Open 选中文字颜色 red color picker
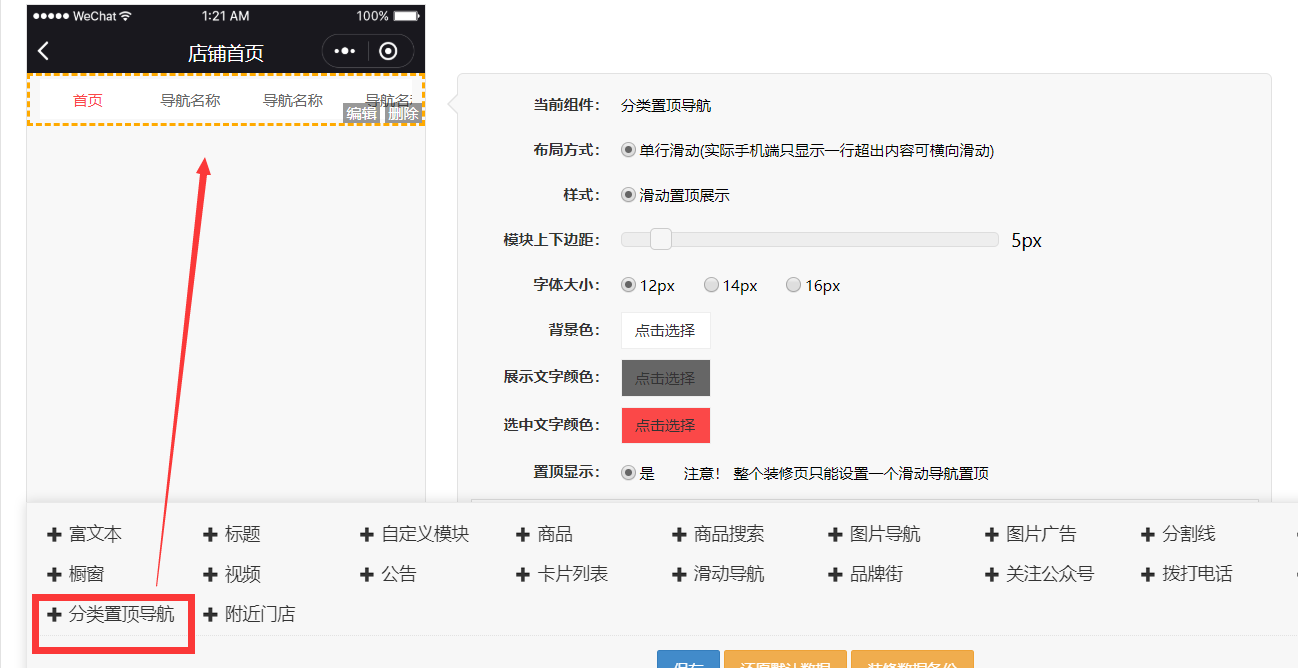 [x=665, y=425]
